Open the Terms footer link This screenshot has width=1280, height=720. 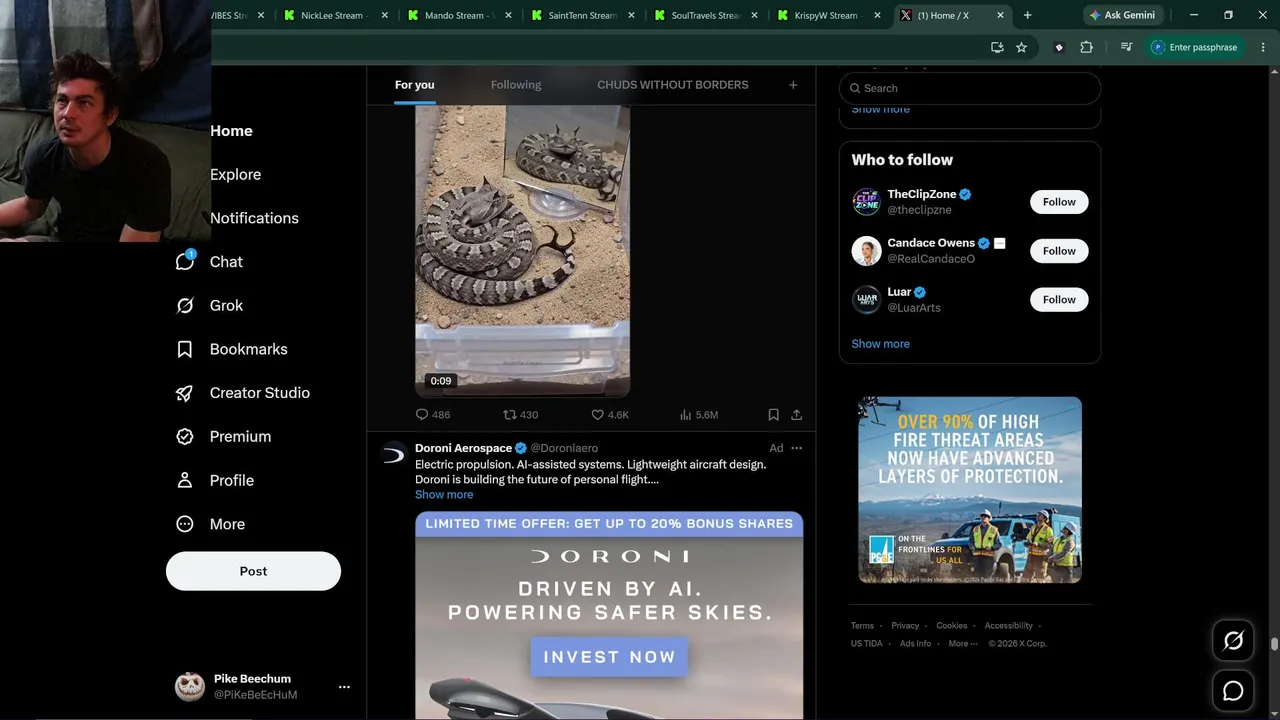point(862,626)
